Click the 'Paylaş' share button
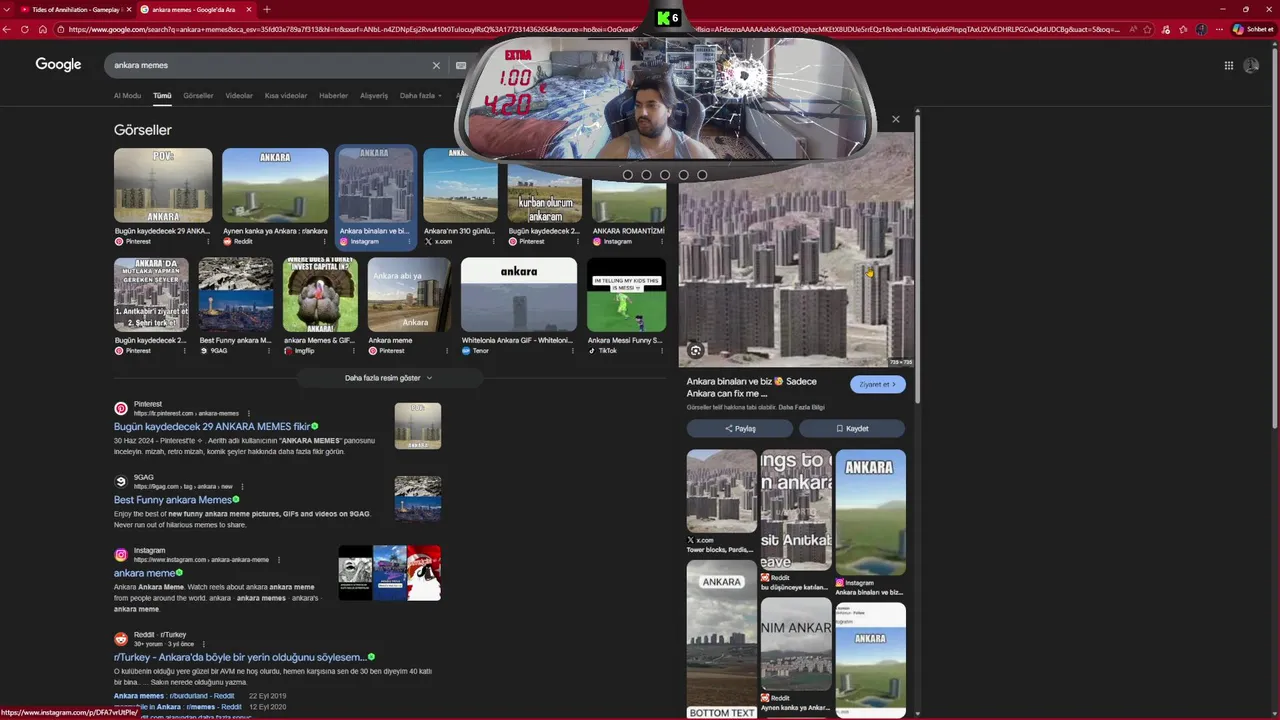 [x=740, y=429]
